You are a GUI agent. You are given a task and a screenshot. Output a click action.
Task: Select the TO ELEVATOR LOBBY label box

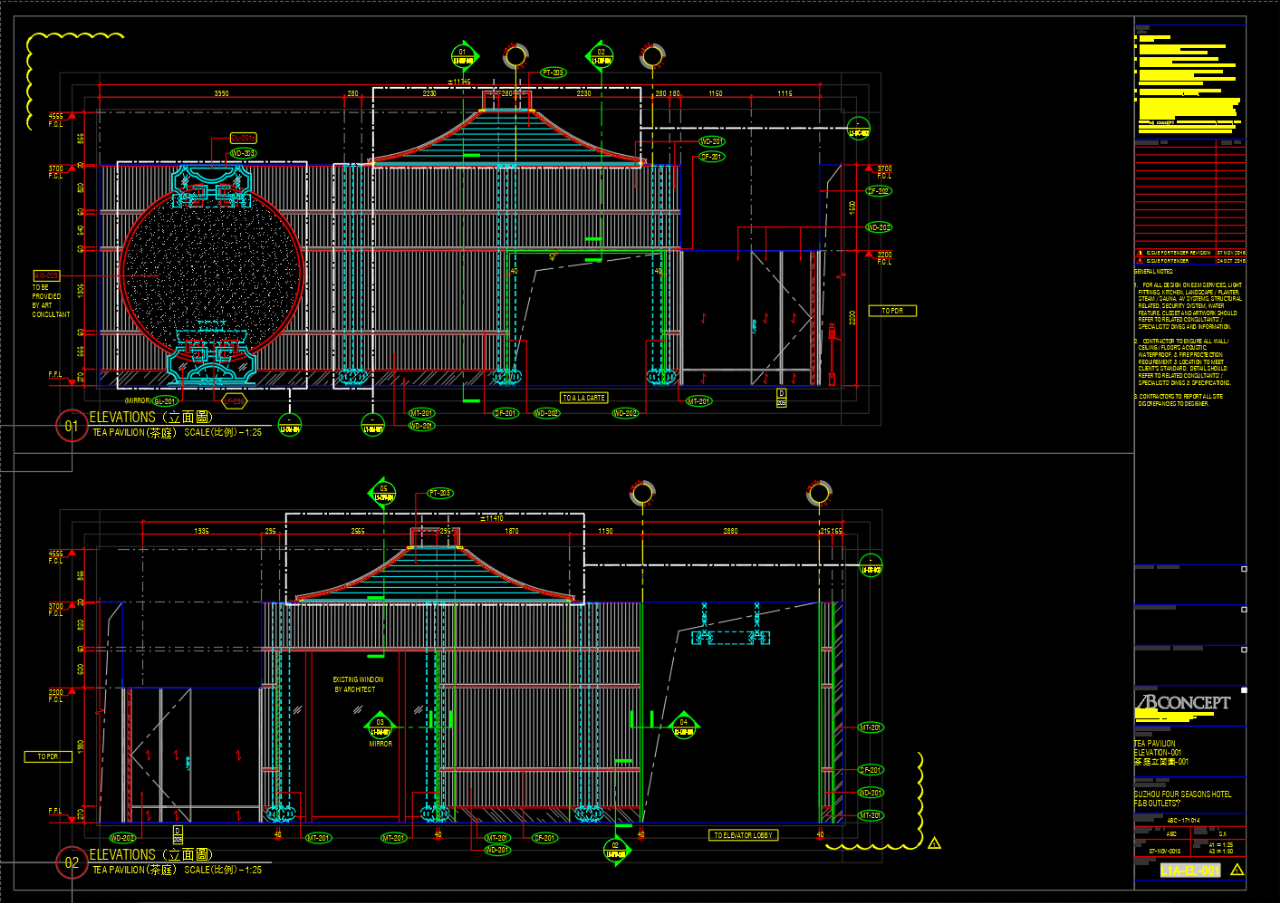[744, 835]
